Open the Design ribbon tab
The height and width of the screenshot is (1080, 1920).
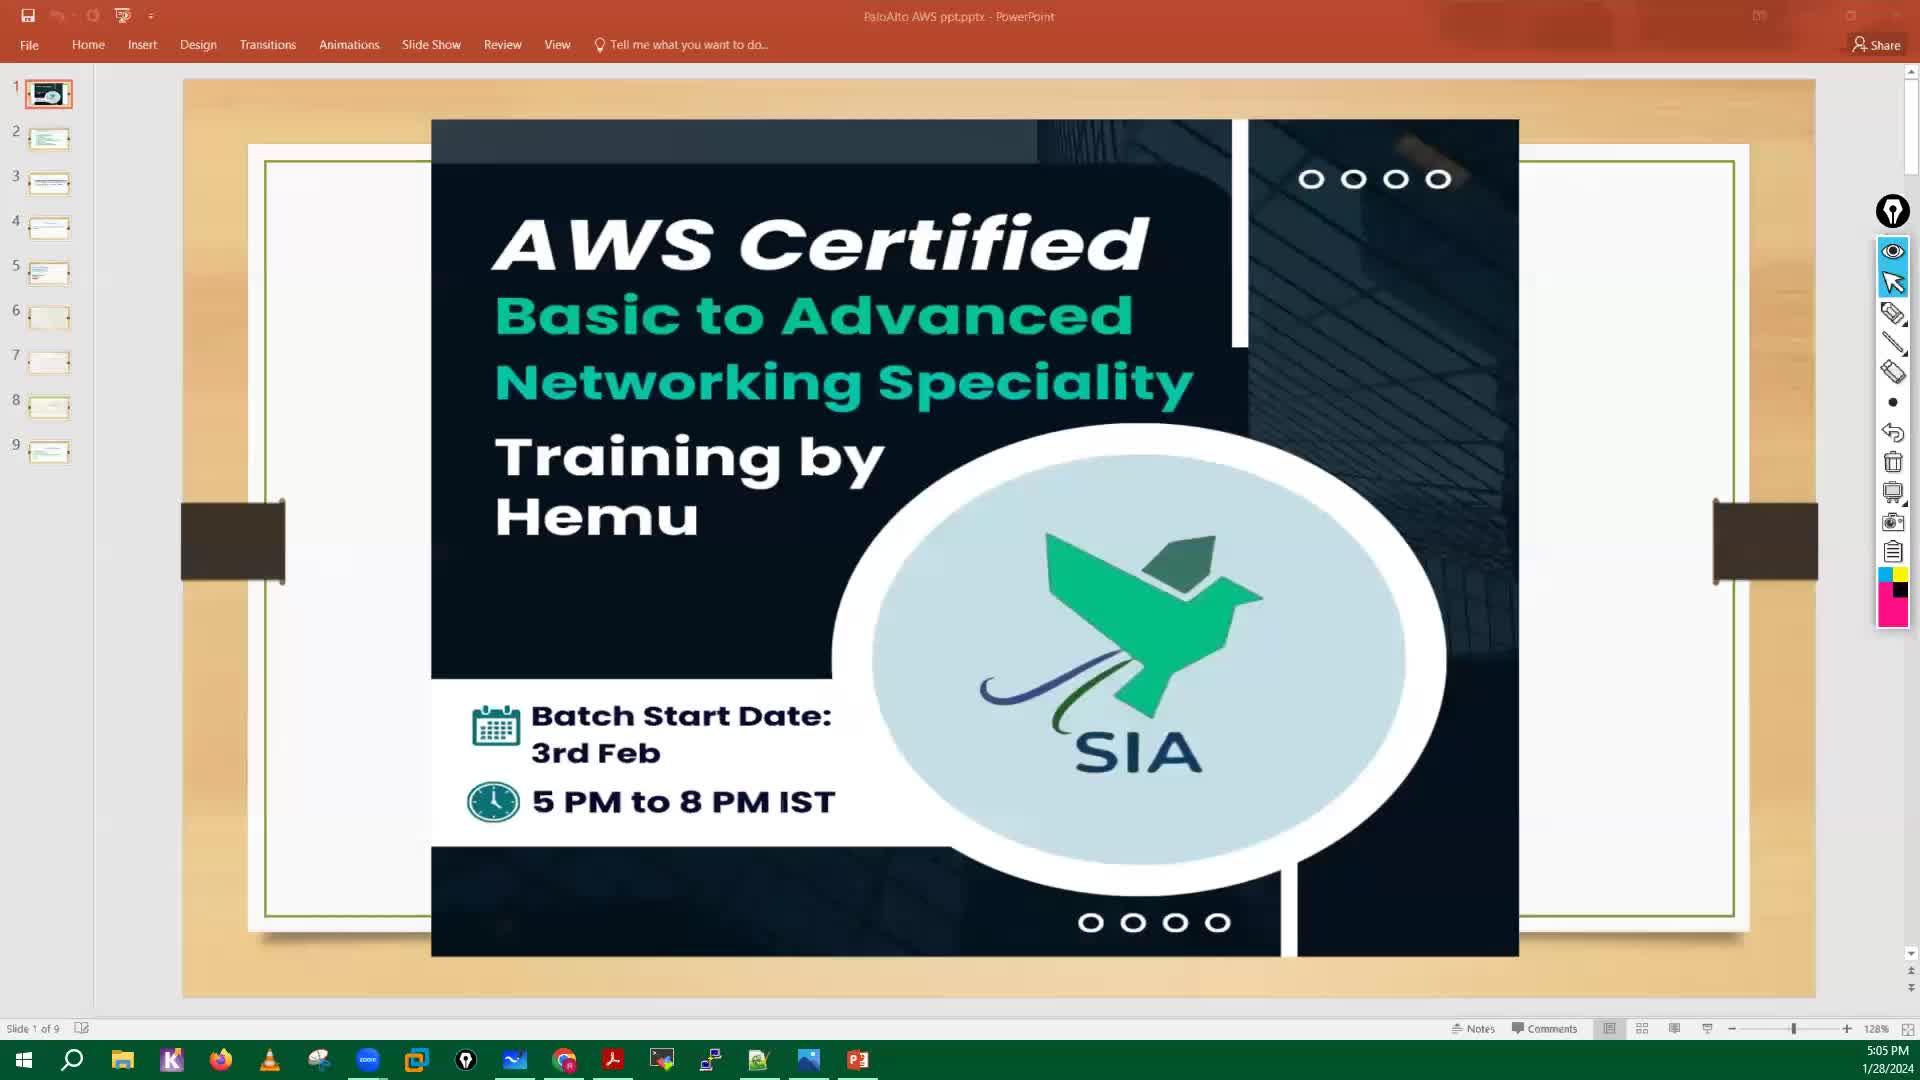(x=198, y=45)
